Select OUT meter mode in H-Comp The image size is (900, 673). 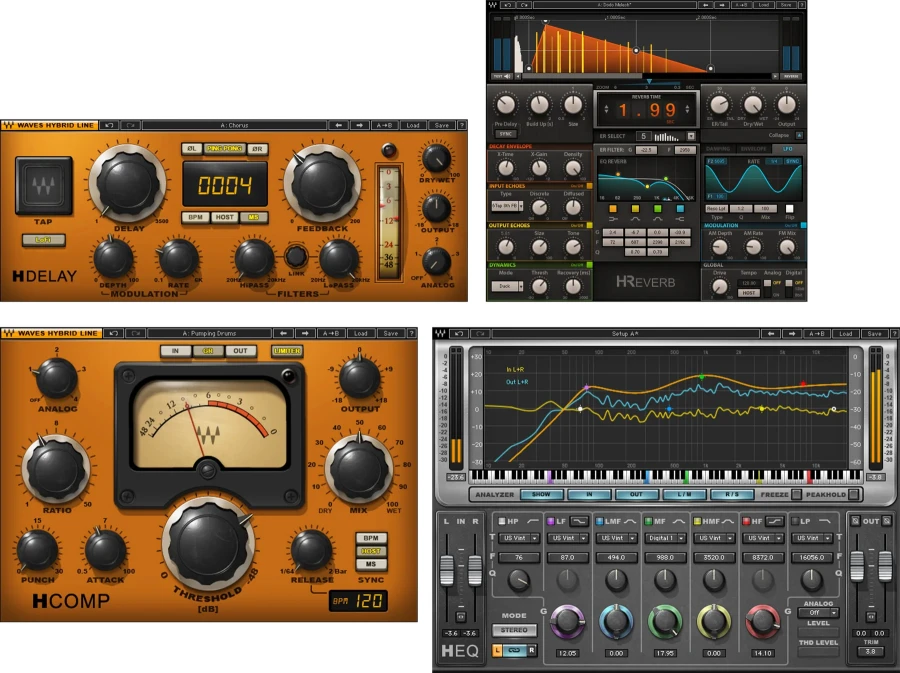point(240,351)
